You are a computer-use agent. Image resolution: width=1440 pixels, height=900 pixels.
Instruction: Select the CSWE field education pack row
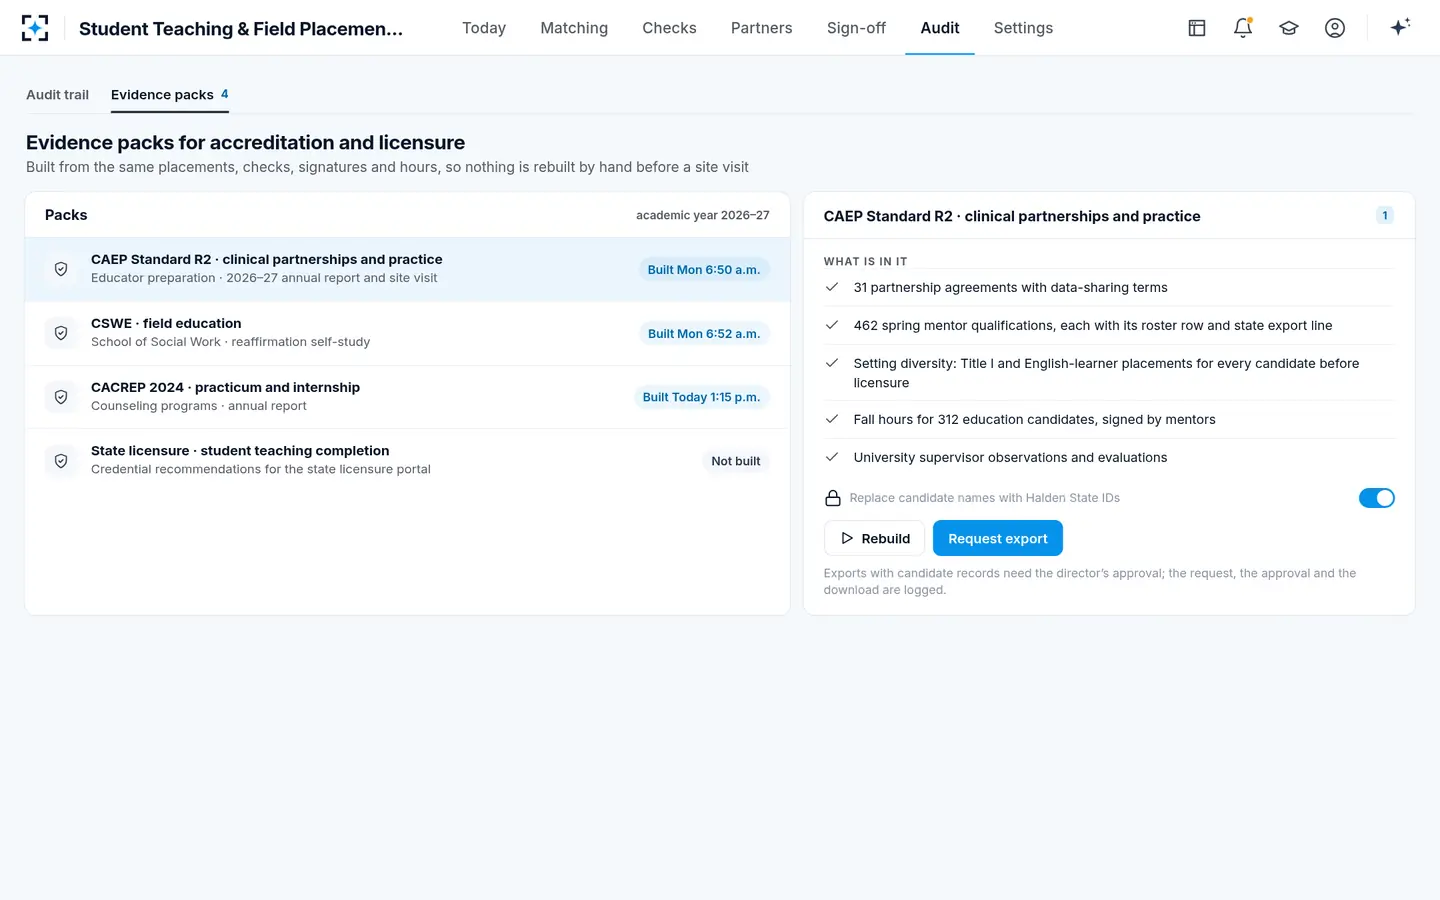point(407,333)
